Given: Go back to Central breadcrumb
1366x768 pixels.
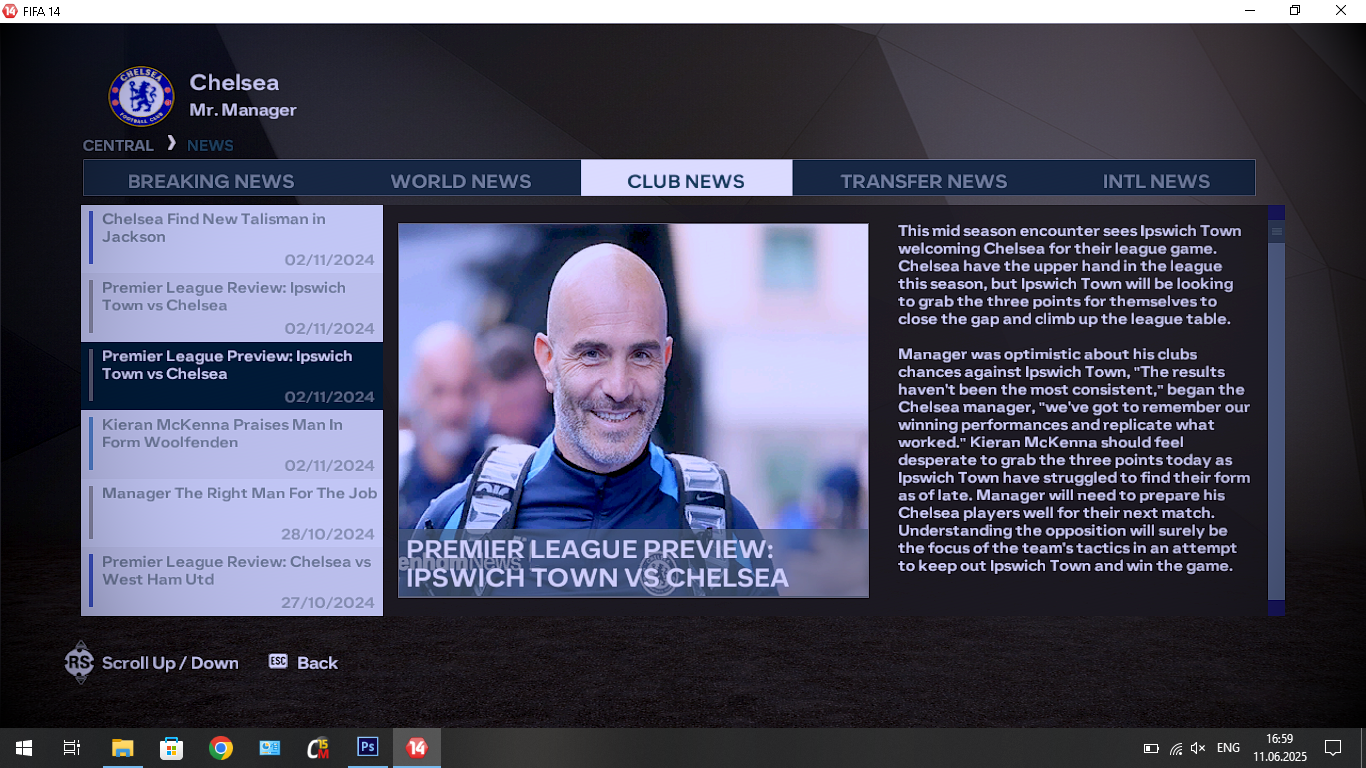Looking at the screenshot, I should (118, 145).
